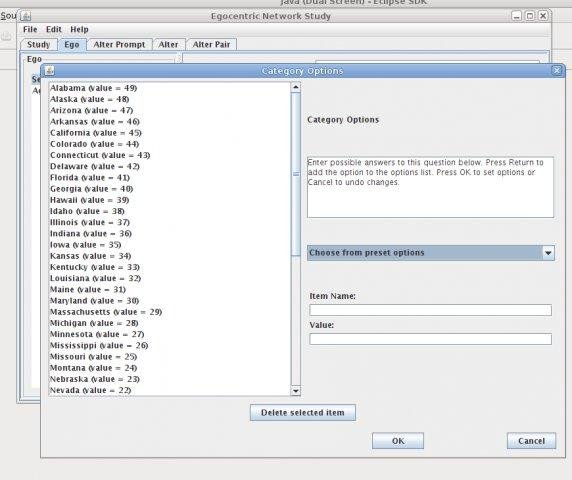Switch to the Study tab
This screenshot has width=572, height=480.
pos(38,44)
